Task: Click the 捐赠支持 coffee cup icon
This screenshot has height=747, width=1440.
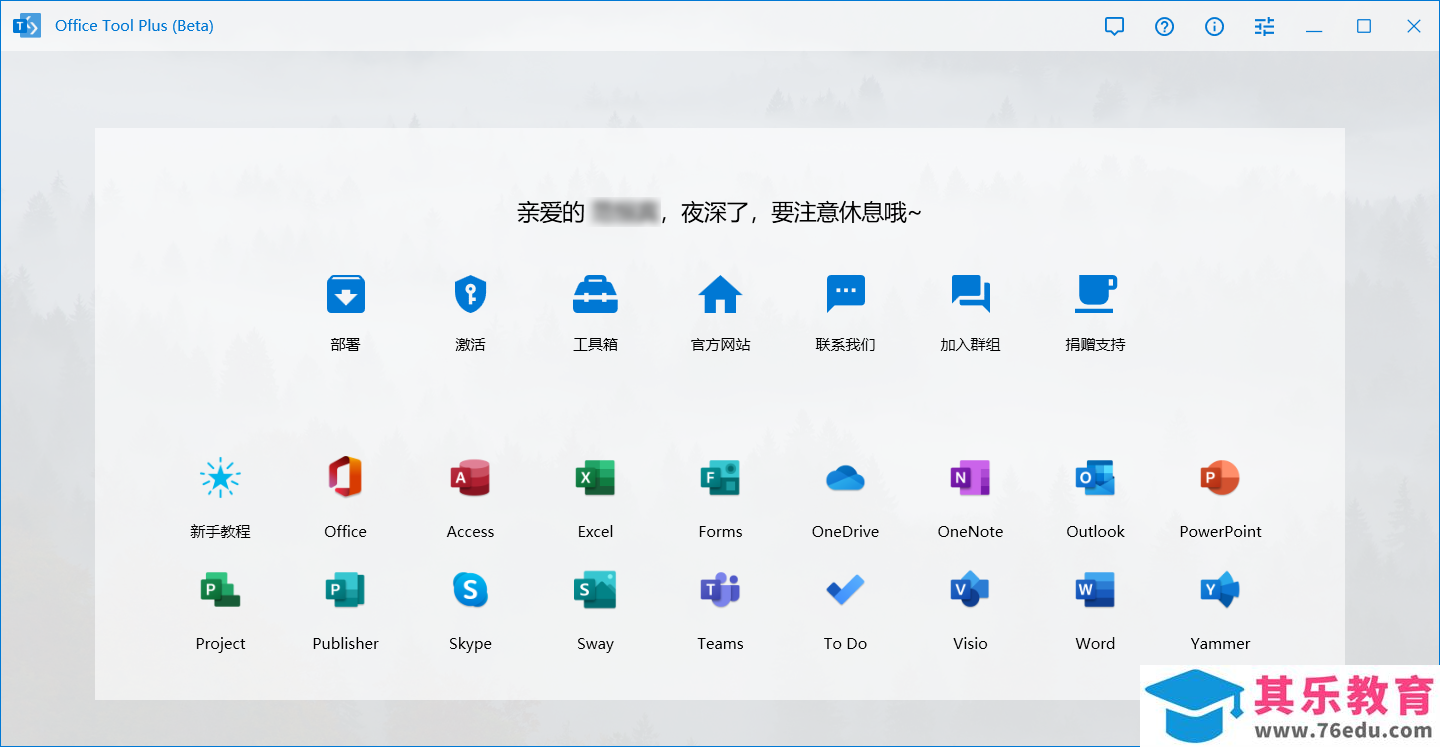Action: point(1095,294)
